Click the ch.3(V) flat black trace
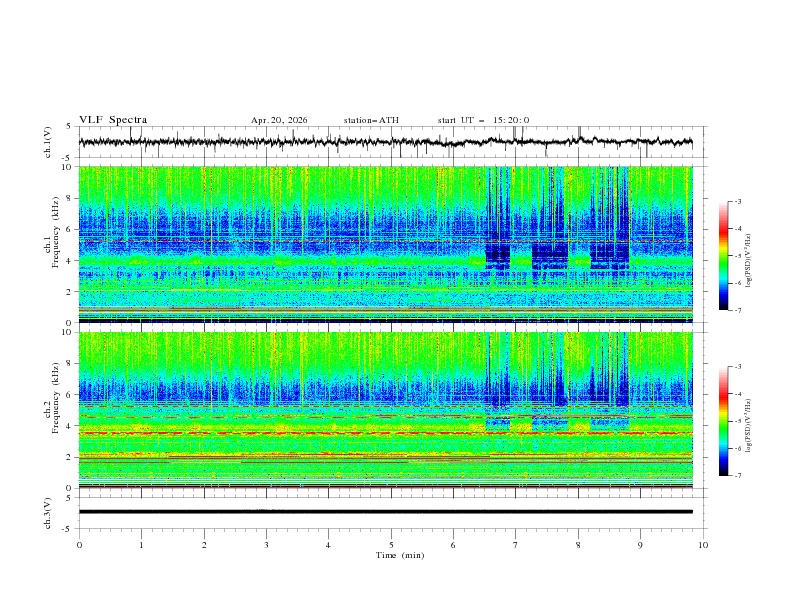The image size is (792, 612). pyautogui.click(x=385, y=512)
